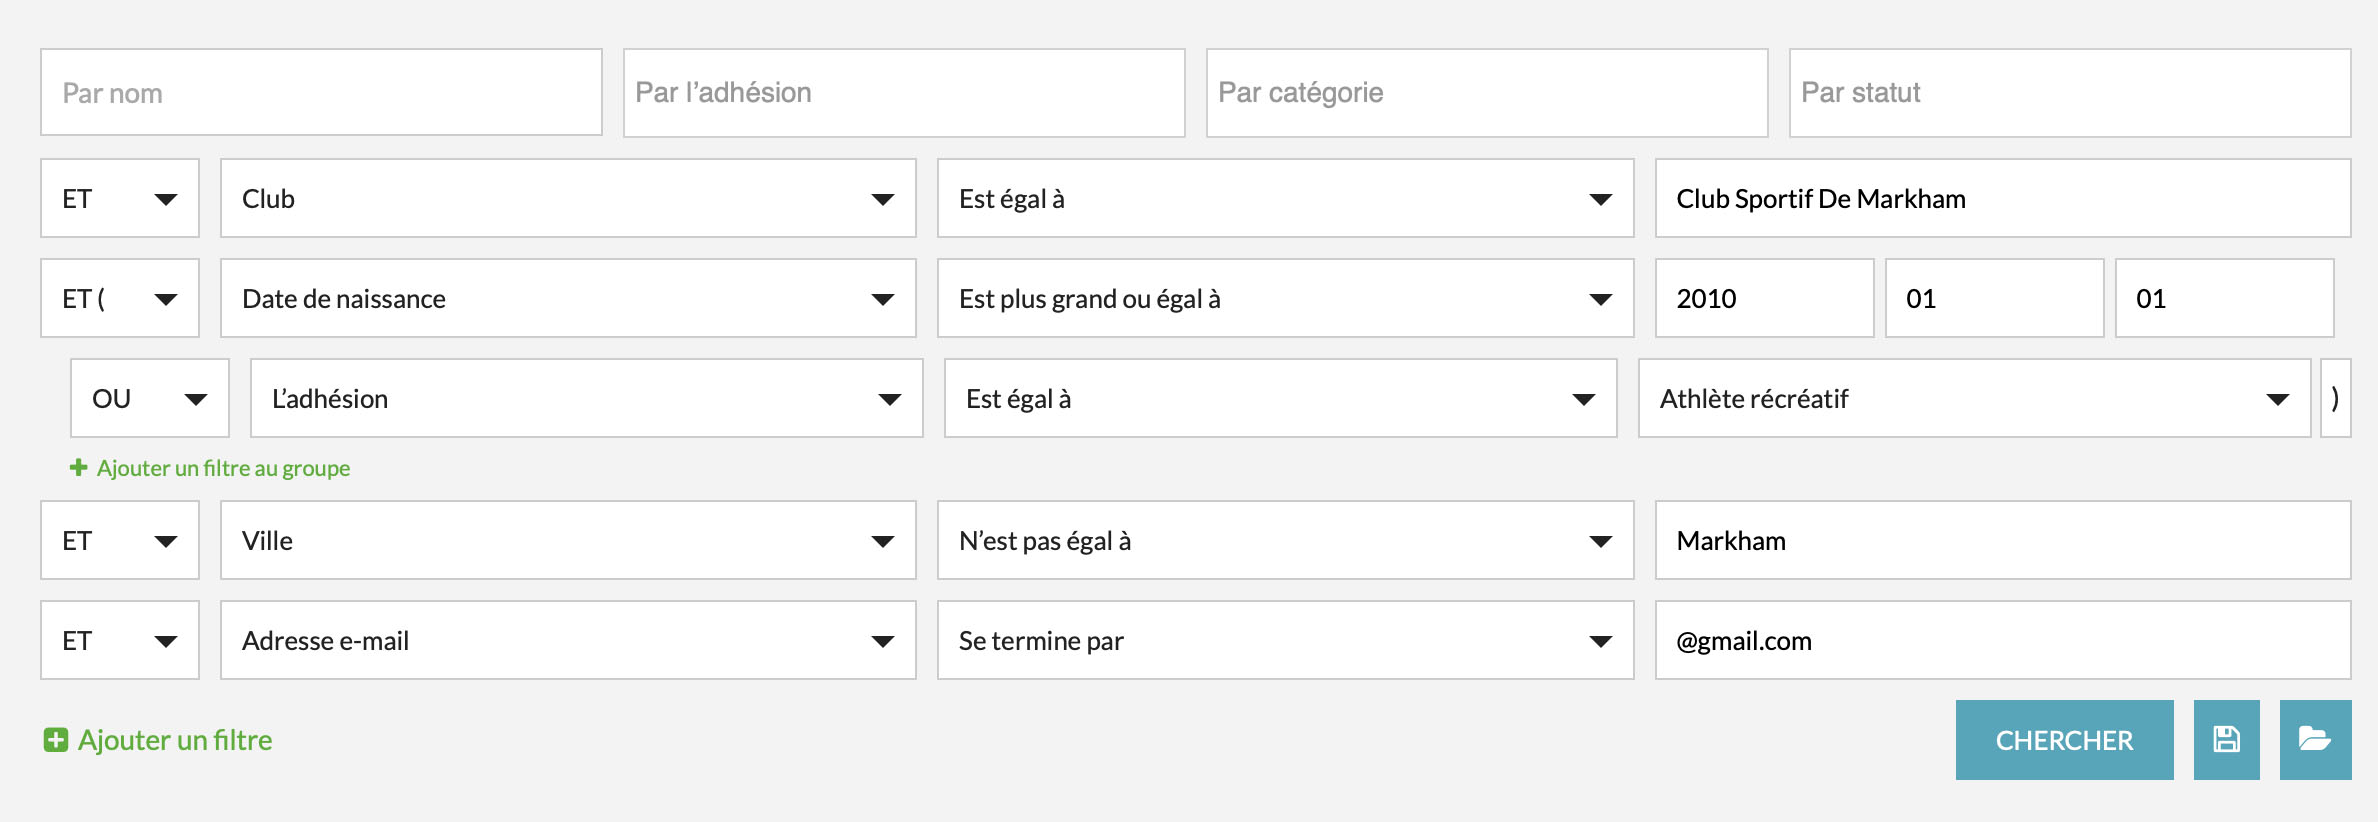The width and height of the screenshot is (2378, 822).
Task: Click the save filter floppy disk icon
Action: [2226, 740]
